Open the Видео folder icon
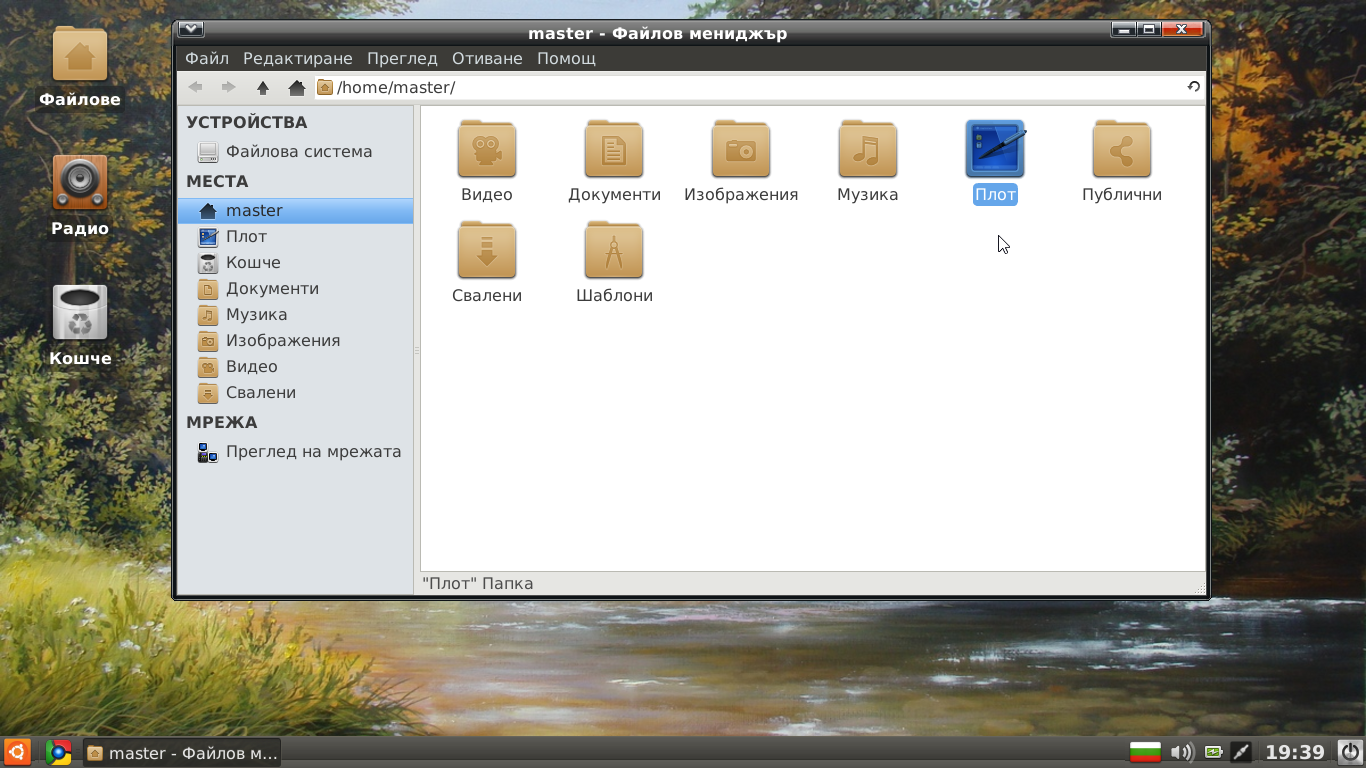Screen dimensions: 1366x768 (x=487, y=149)
